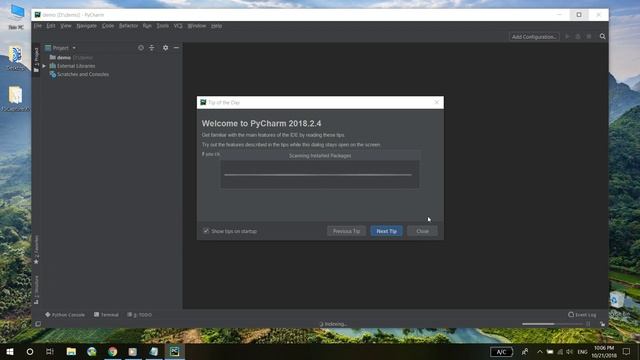Open the View menu
Screen dimensions: 640x360
[x=66, y=26]
